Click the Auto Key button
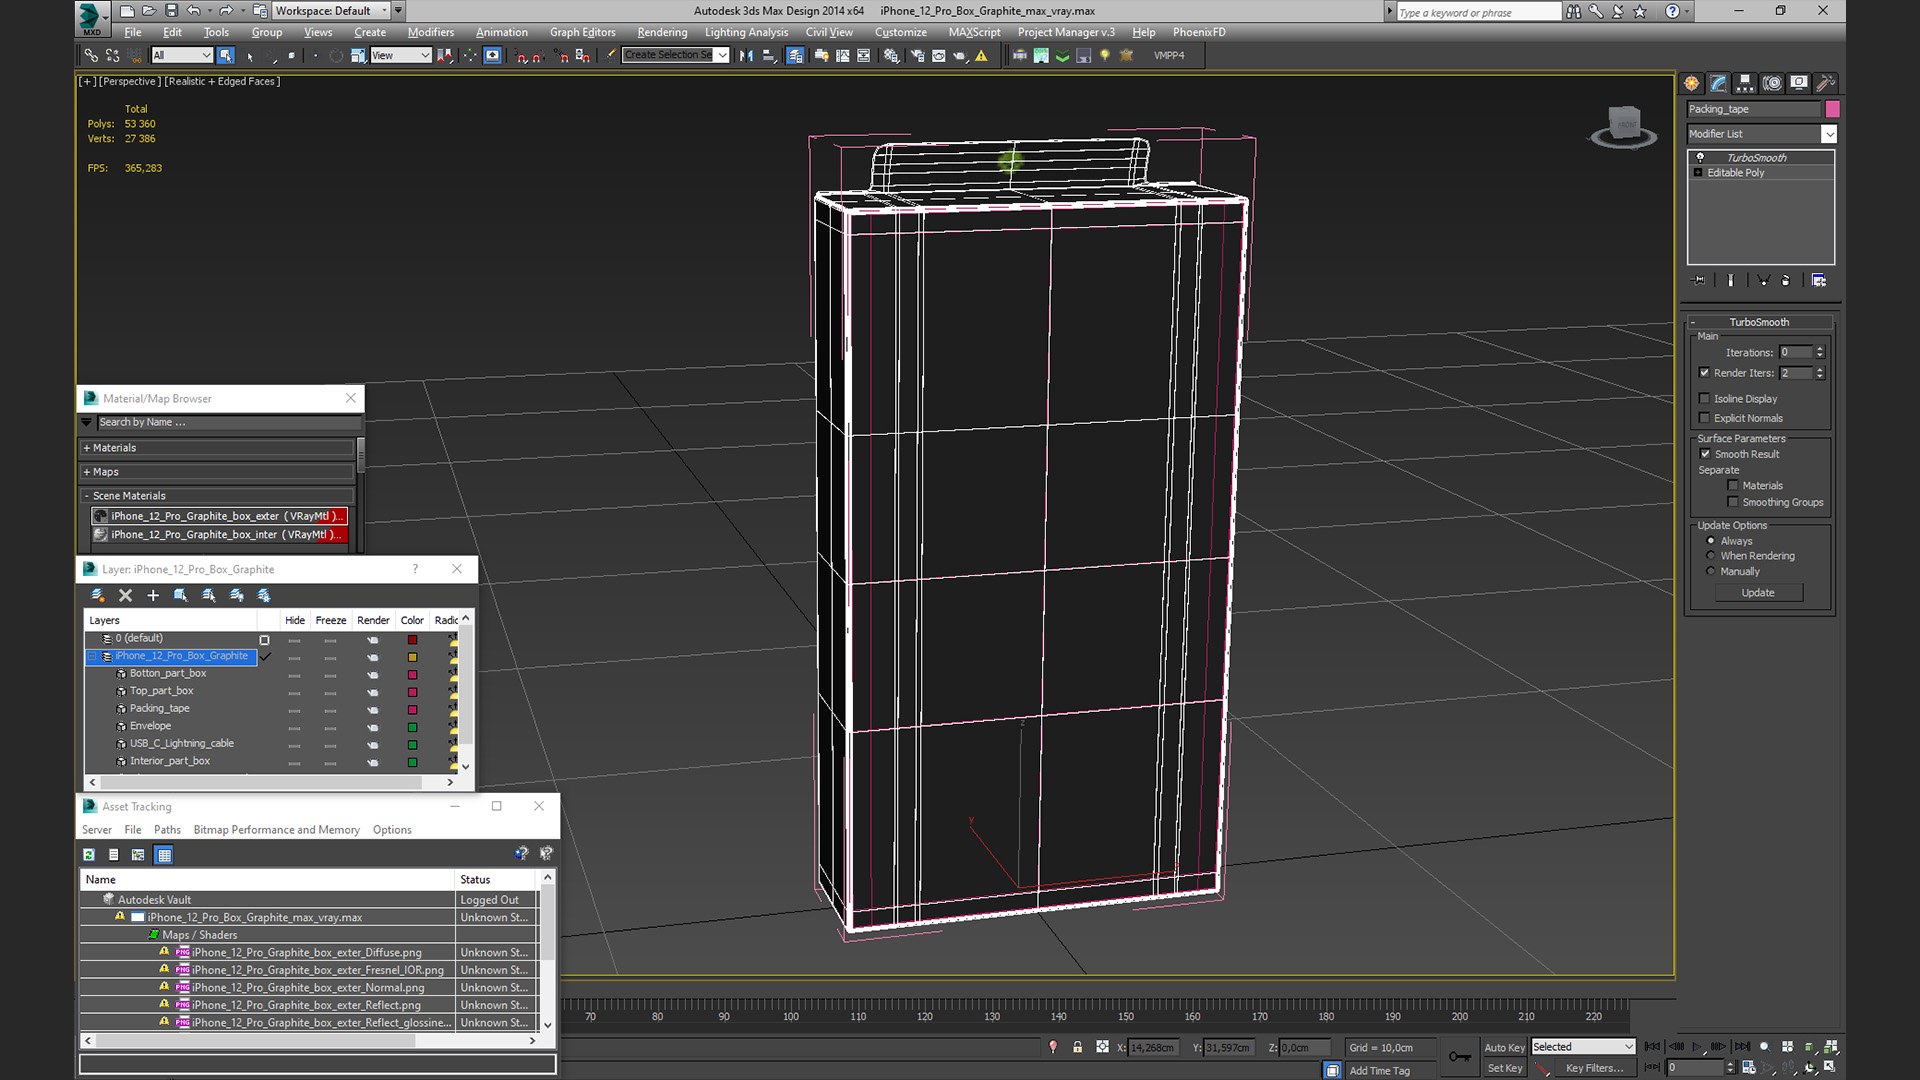 point(1504,1047)
